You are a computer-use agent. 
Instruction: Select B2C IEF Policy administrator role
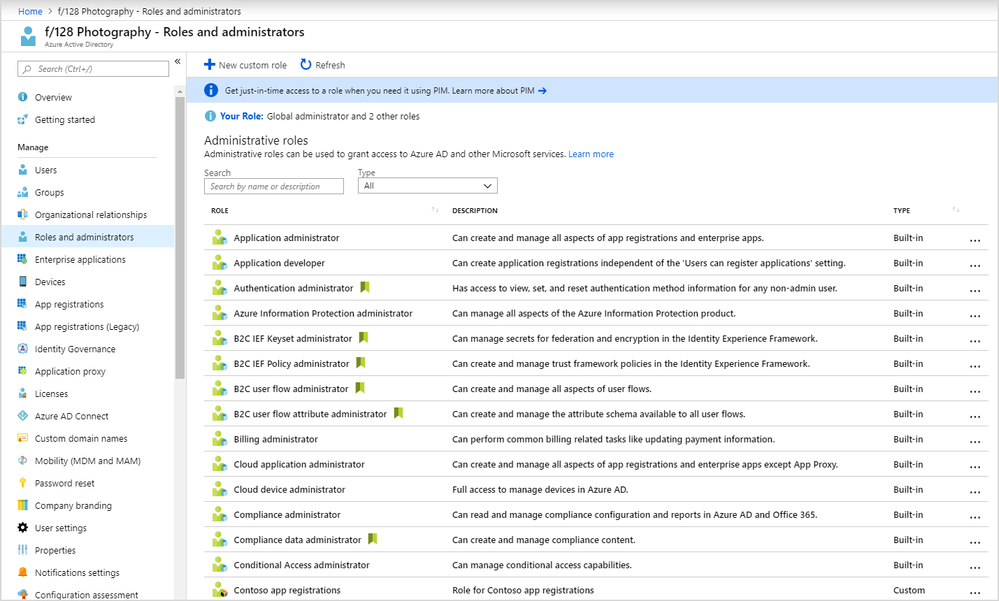tap(291, 363)
